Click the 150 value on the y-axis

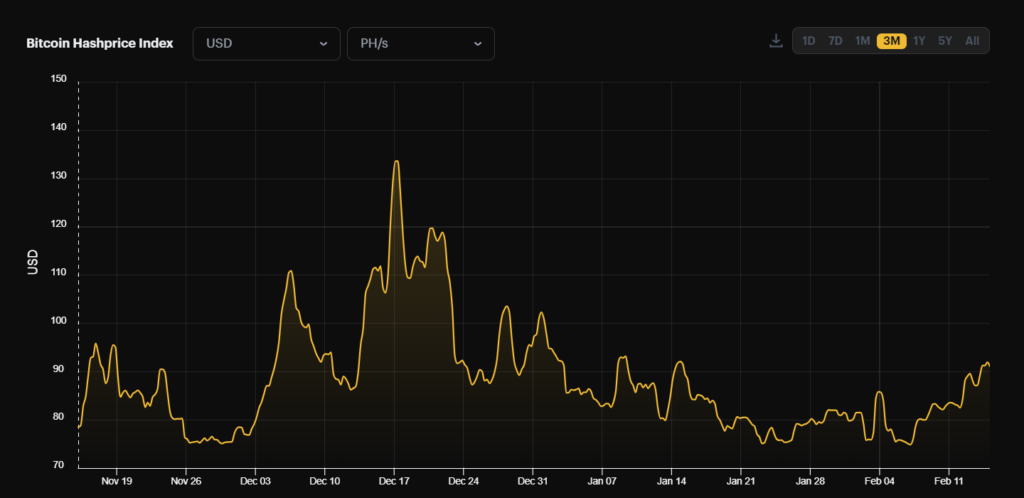(58, 81)
